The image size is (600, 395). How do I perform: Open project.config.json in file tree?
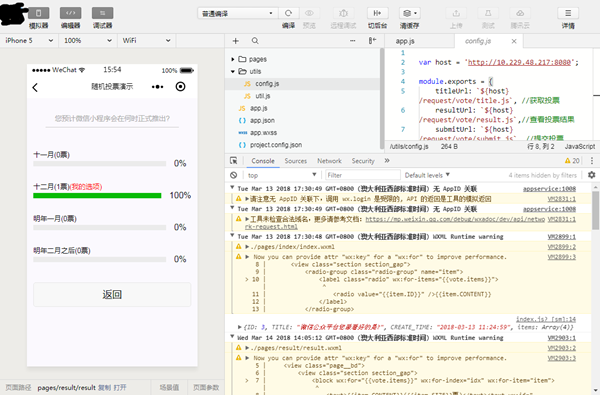(x=276, y=145)
